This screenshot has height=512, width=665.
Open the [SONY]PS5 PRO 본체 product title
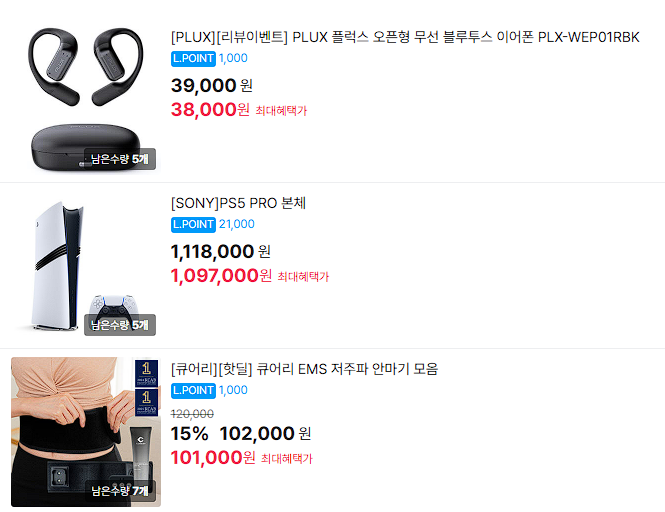click(238, 203)
